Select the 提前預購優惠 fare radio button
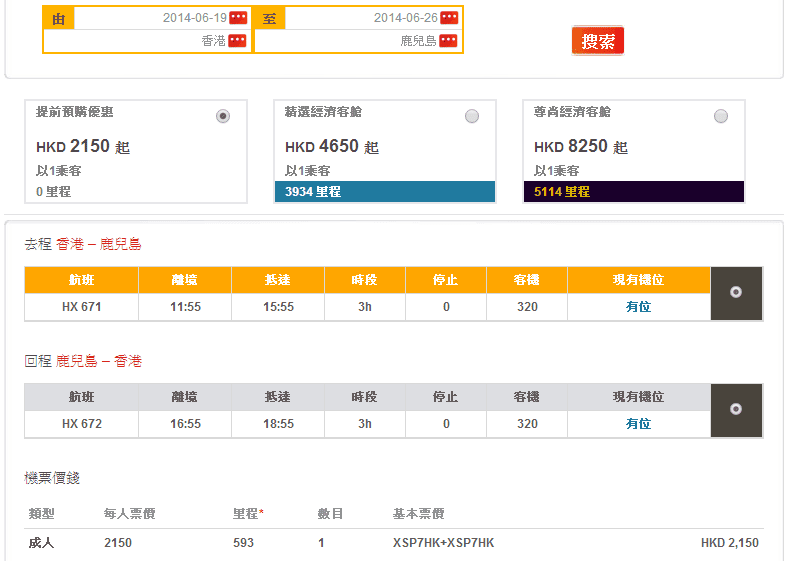 [x=223, y=116]
